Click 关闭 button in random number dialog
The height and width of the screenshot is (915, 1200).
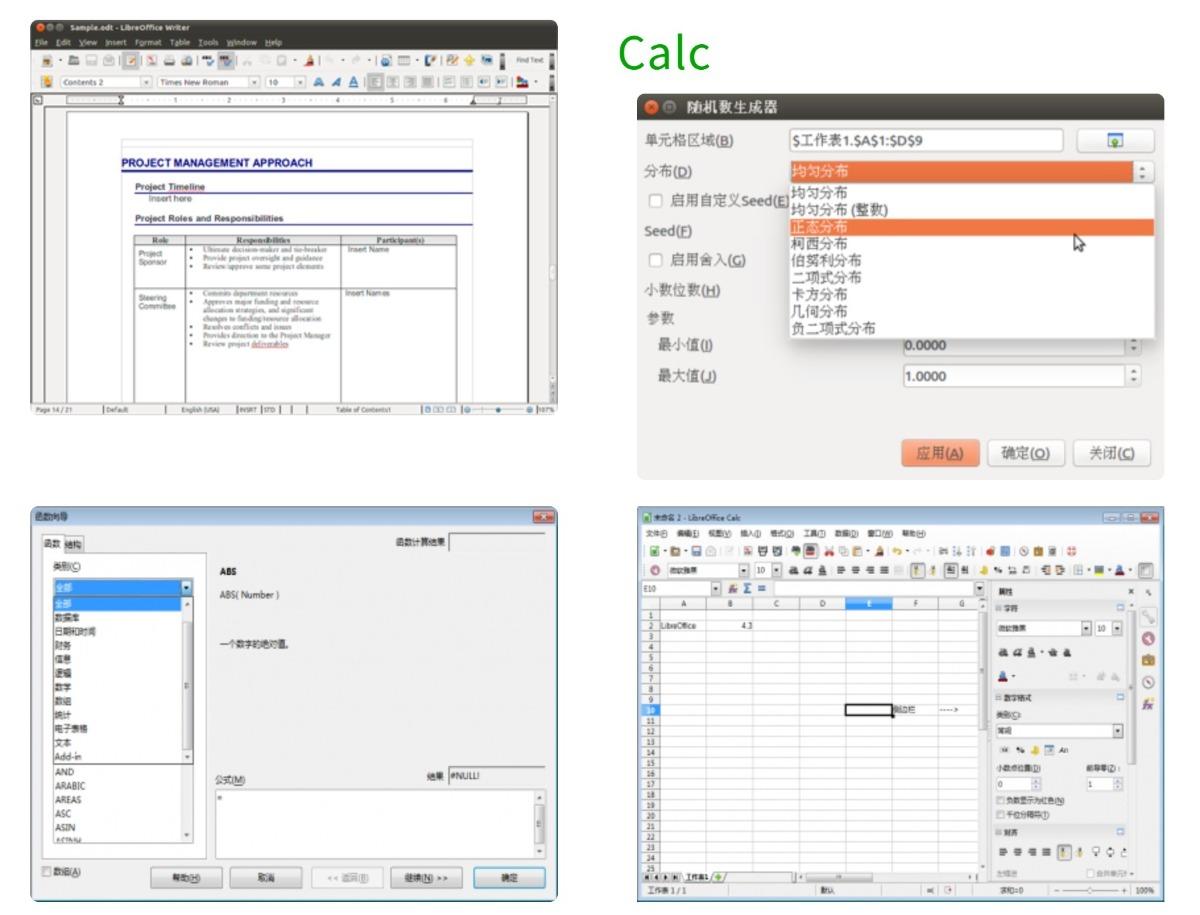[x=1110, y=453]
